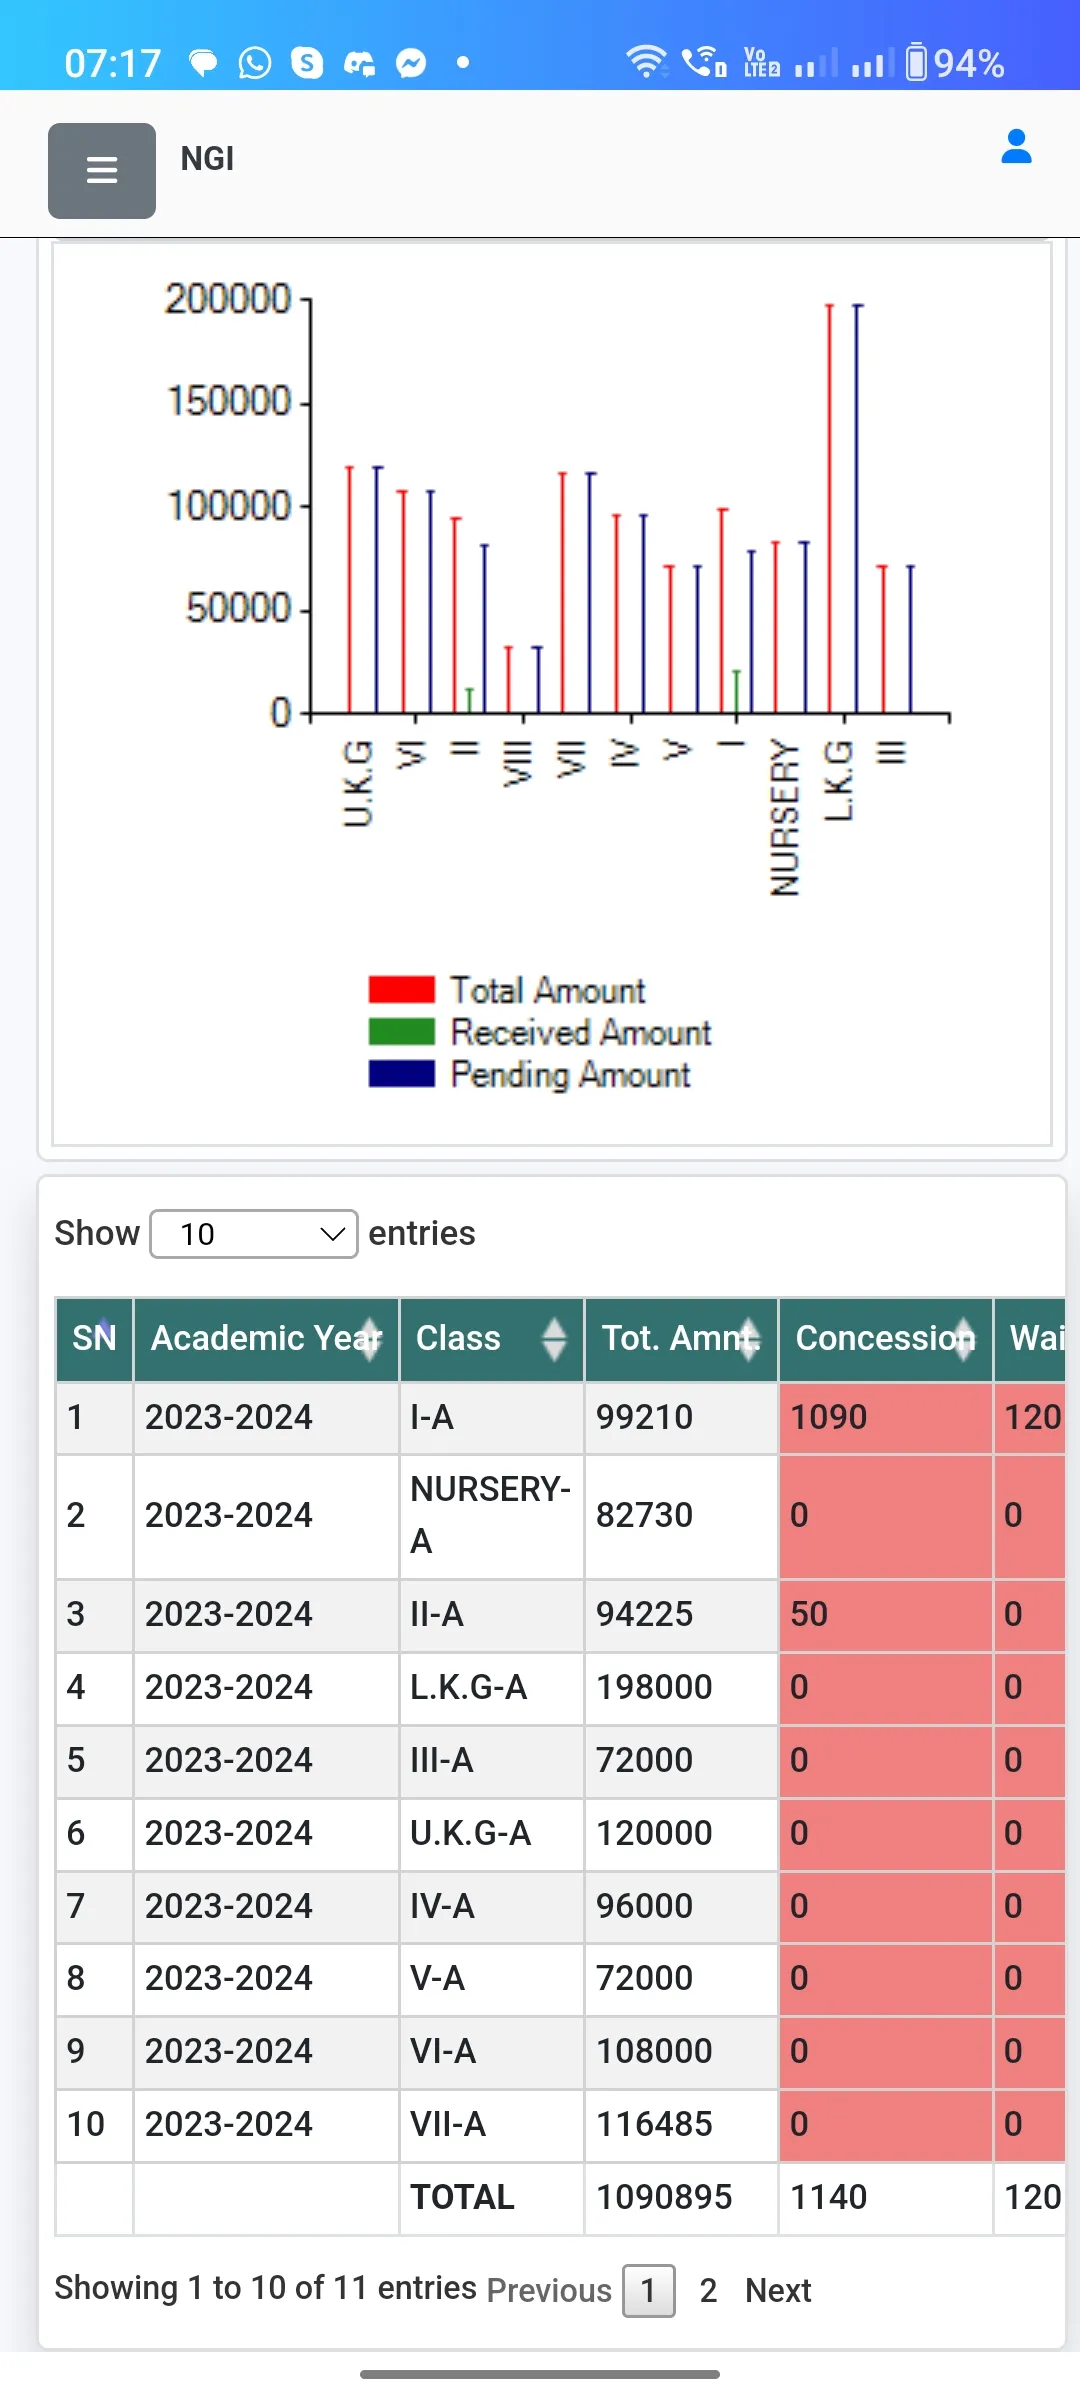1080x2400 pixels.
Task: Select the VI-A class cell
Action: click(492, 2051)
